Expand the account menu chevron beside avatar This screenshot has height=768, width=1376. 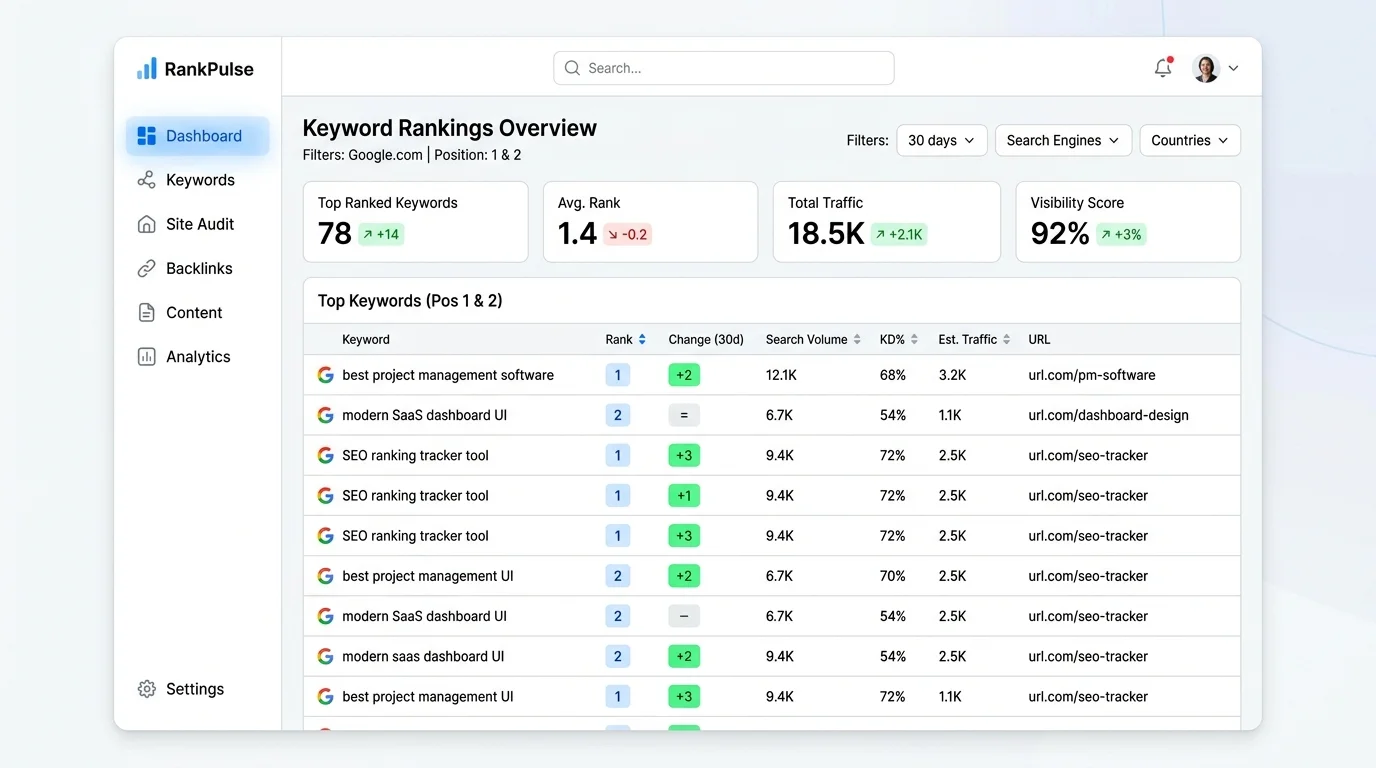[x=1233, y=69]
